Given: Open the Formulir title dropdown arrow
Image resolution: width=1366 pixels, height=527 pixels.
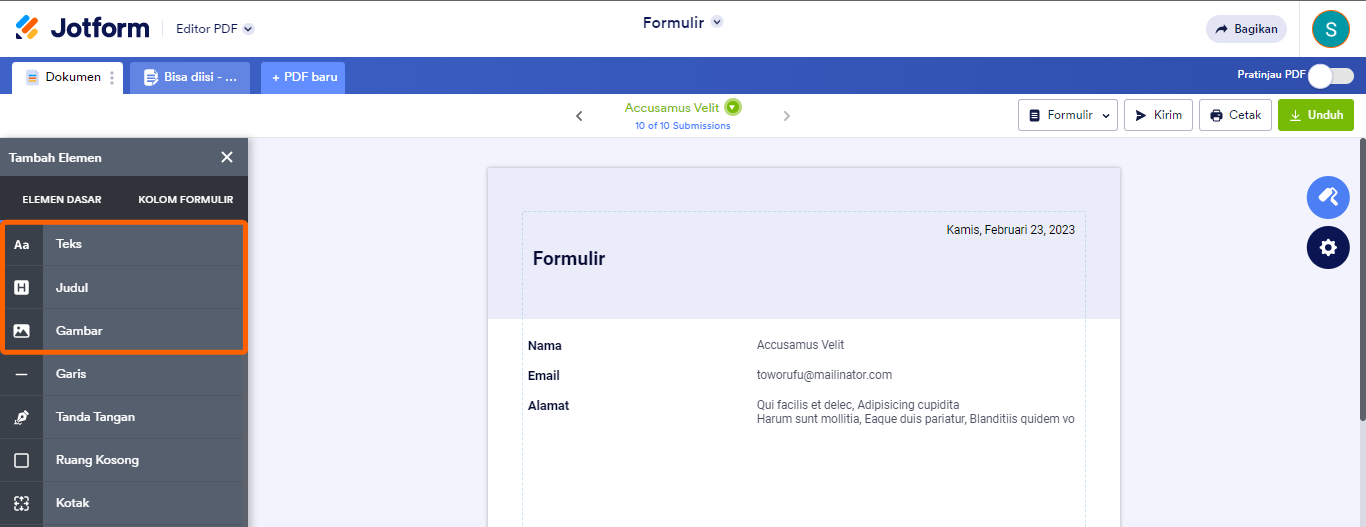Looking at the screenshot, I should click(x=717, y=22).
